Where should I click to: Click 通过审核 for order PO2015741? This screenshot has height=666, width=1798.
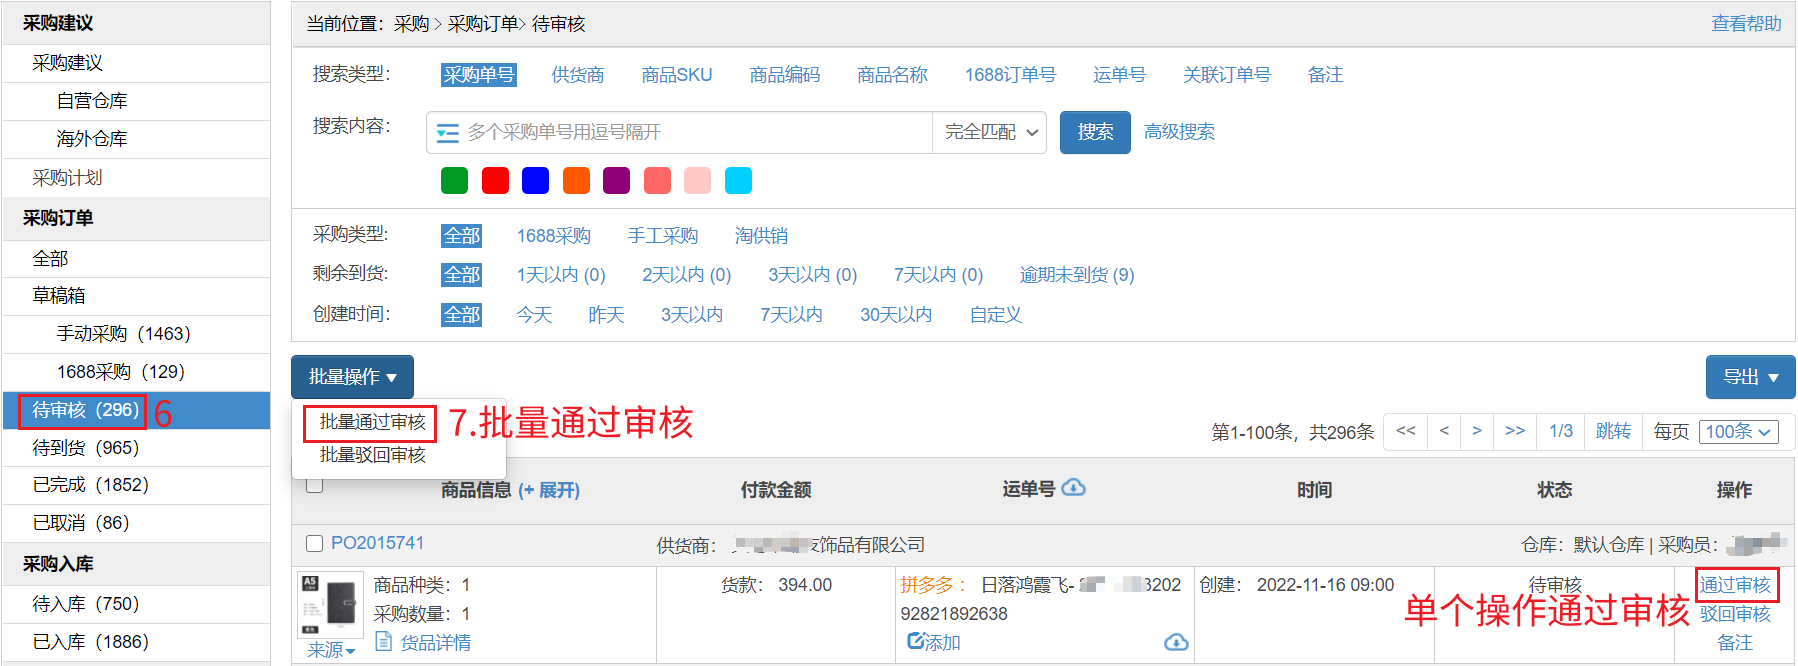tap(1735, 585)
